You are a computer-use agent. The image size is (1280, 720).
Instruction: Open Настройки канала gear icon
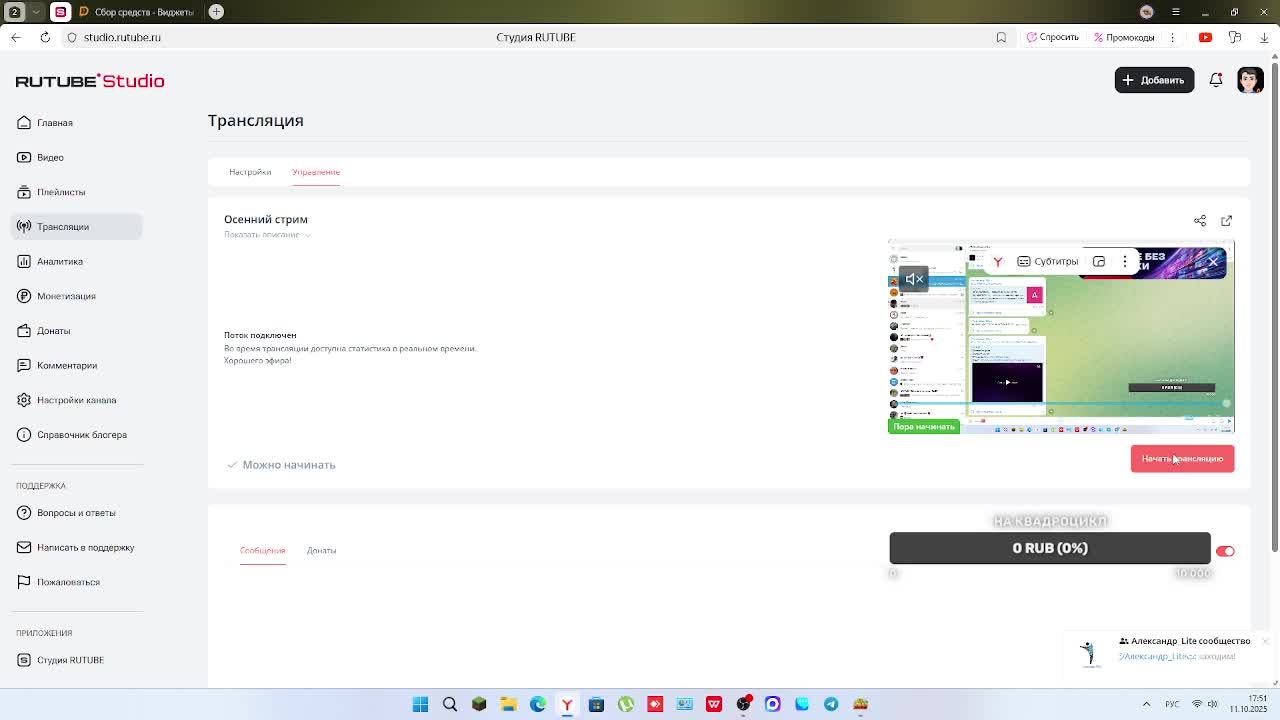(x=24, y=400)
